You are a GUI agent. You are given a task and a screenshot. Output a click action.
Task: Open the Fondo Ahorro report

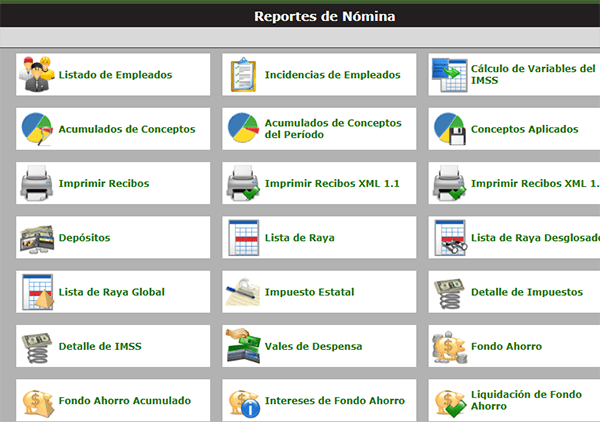(506, 346)
